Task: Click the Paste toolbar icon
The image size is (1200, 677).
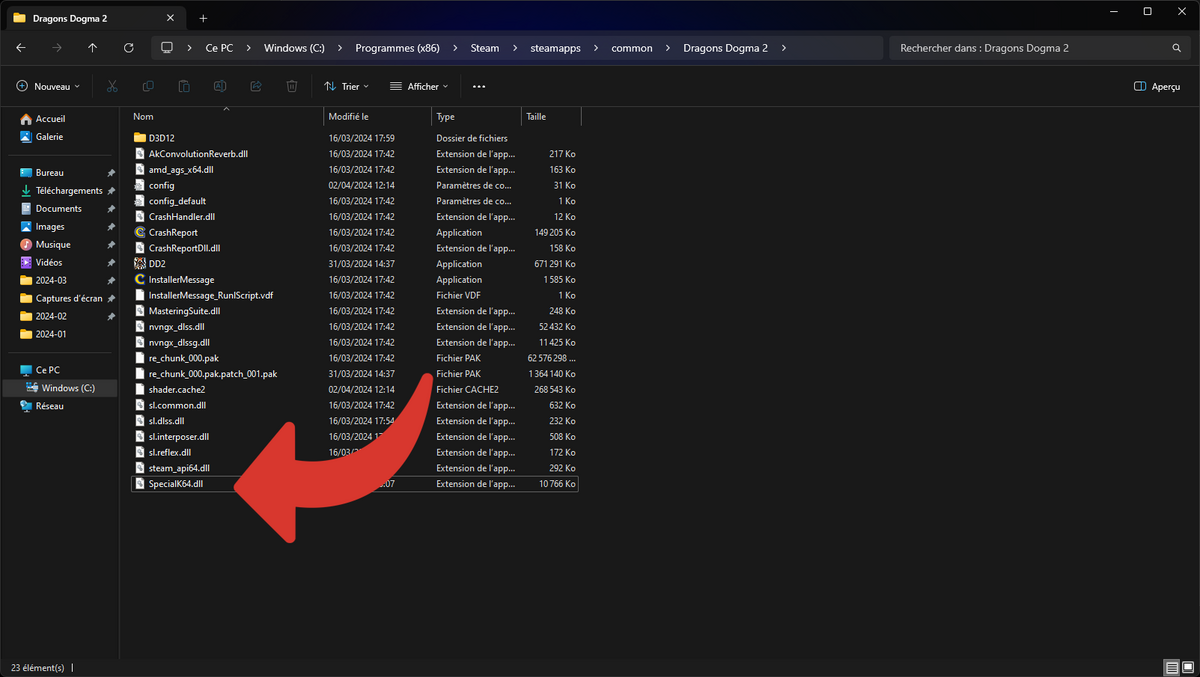Action: click(x=184, y=87)
